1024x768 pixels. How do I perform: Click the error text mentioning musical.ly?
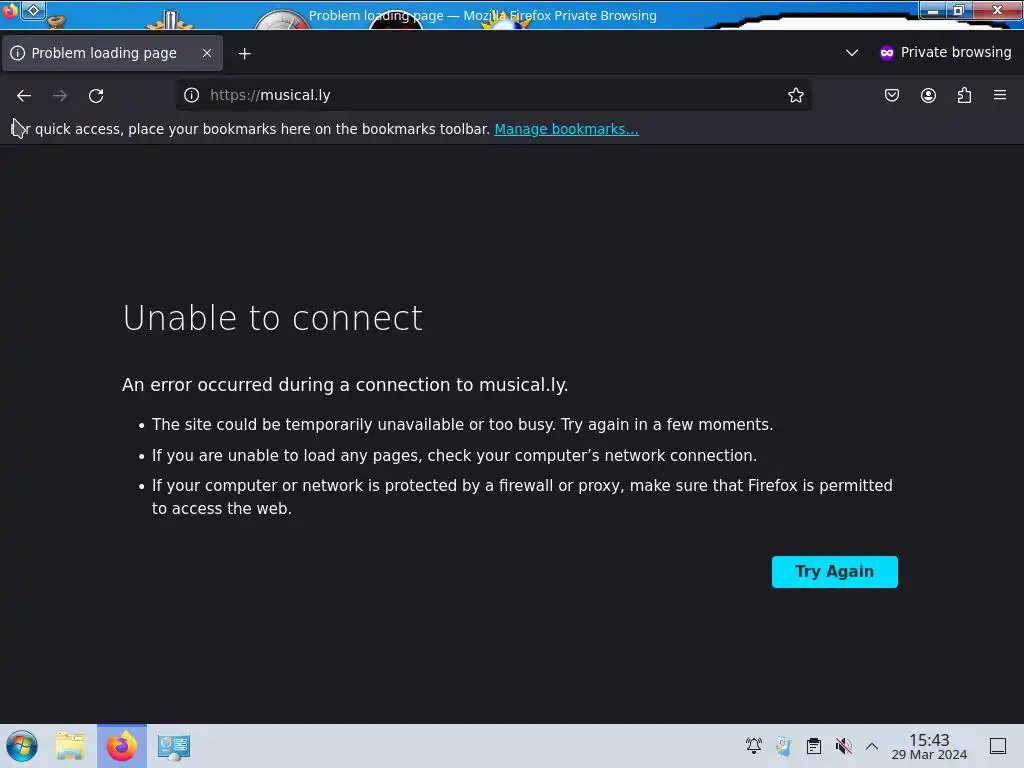point(345,385)
